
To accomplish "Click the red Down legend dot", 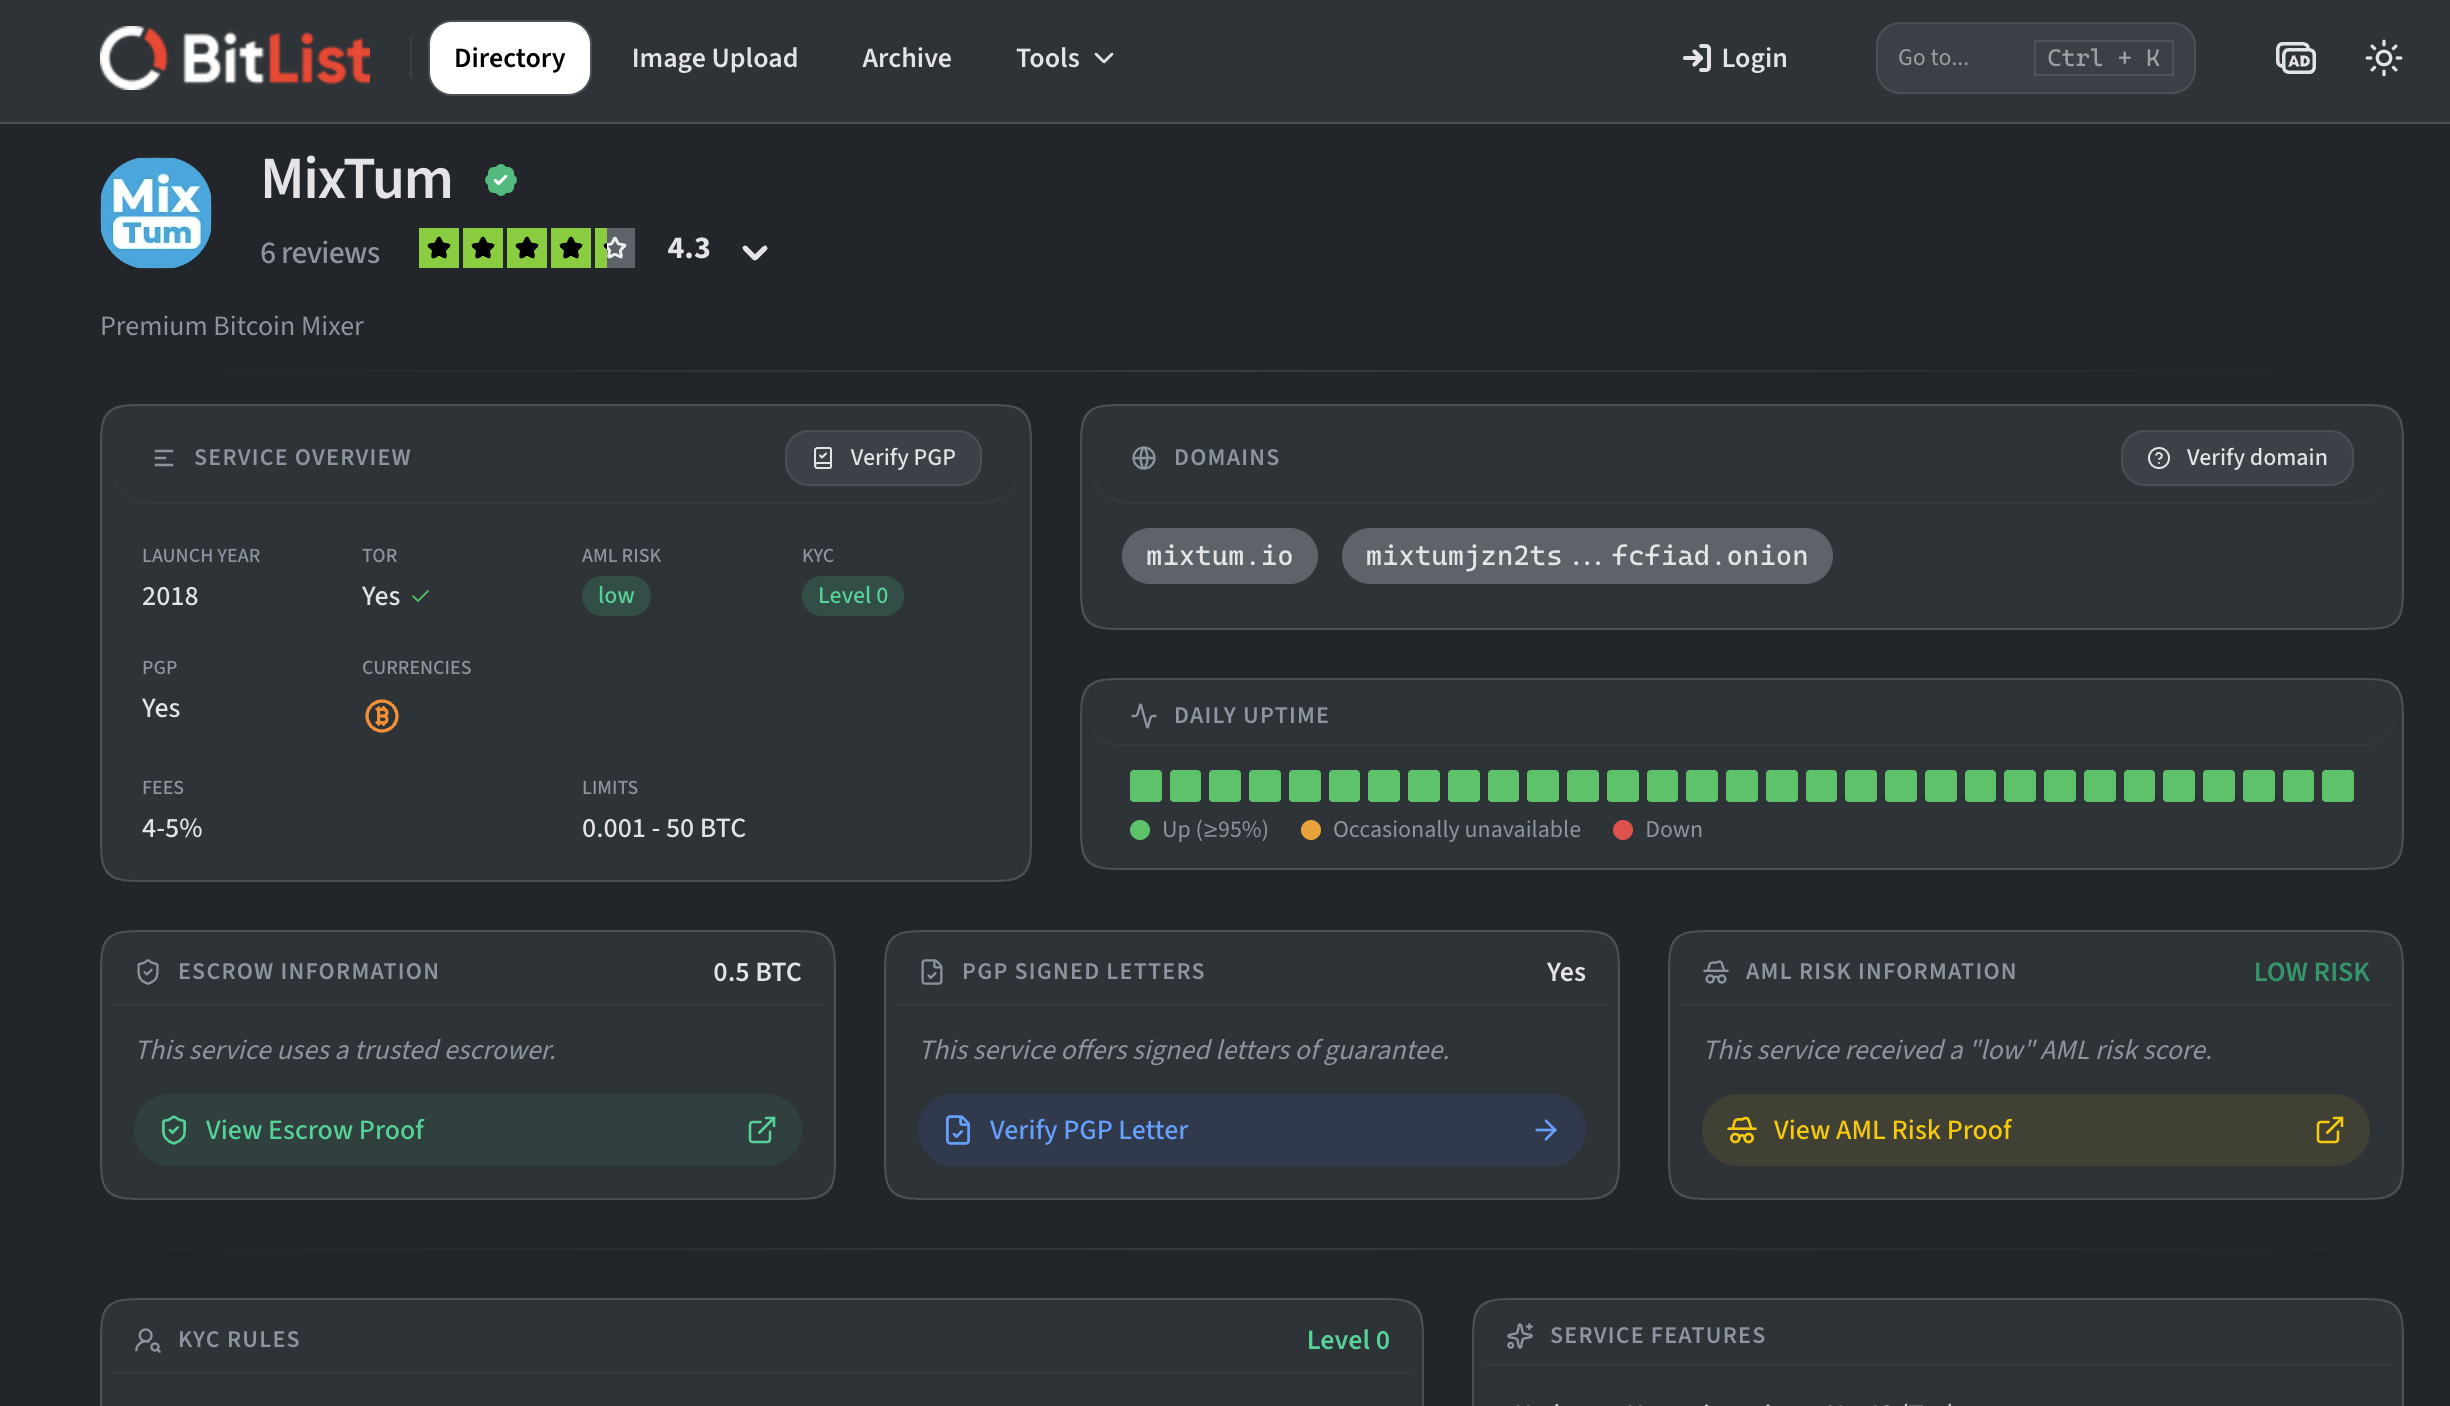I will (1623, 830).
